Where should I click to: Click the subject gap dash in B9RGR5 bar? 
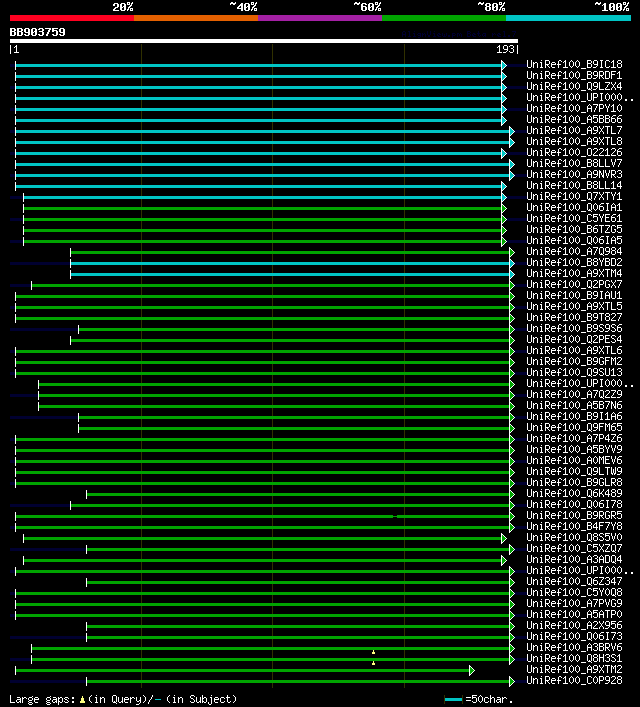click(x=395, y=516)
